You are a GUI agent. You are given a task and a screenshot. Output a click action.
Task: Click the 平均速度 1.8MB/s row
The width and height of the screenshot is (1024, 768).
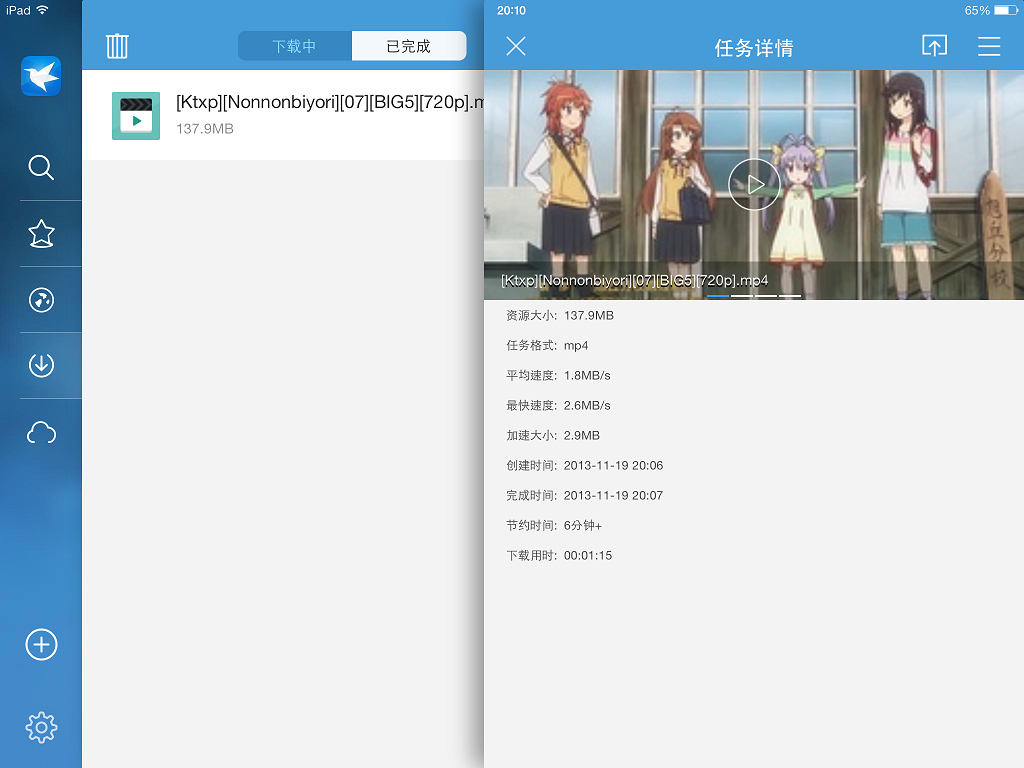pos(558,376)
